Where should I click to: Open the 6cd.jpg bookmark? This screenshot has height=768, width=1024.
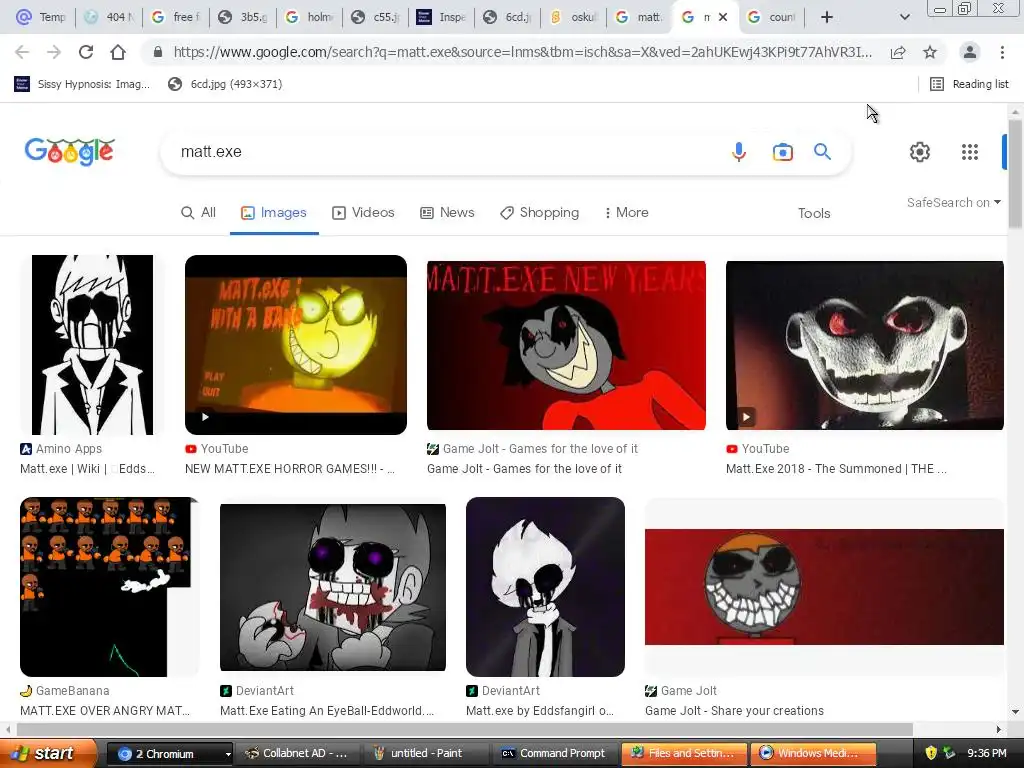click(x=225, y=84)
